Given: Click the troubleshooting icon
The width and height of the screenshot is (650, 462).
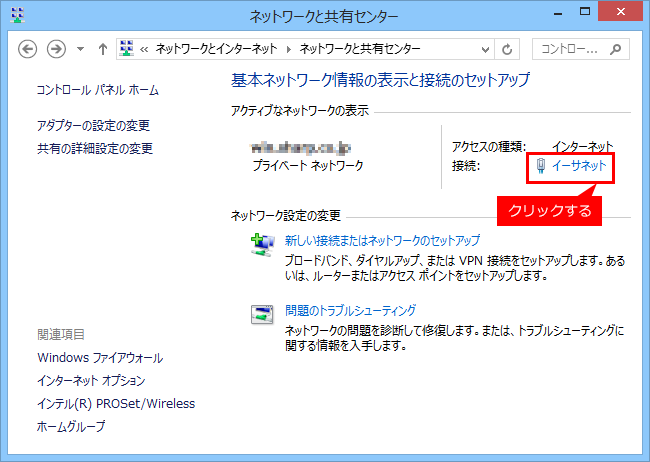Looking at the screenshot, I should tap(262, 314).
